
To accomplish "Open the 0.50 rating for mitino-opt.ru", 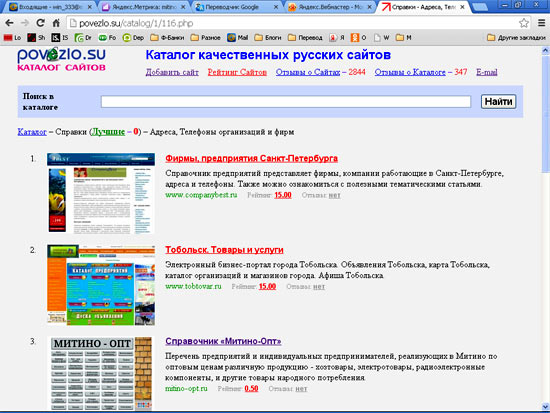I will coord(251,389).
